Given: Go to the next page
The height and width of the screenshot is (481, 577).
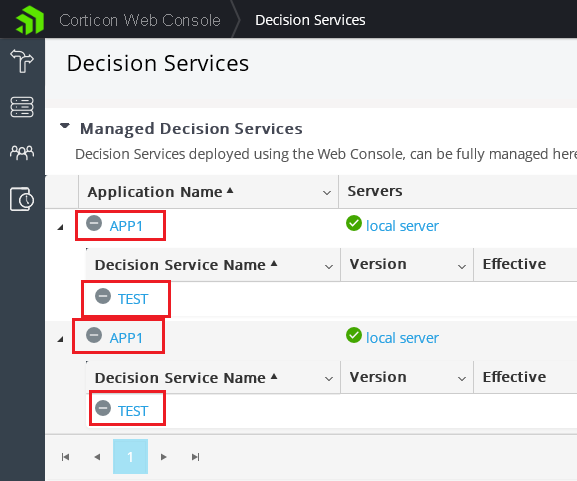Looking at the screenshot, I should pyautogui.click(x=163, y=457).
